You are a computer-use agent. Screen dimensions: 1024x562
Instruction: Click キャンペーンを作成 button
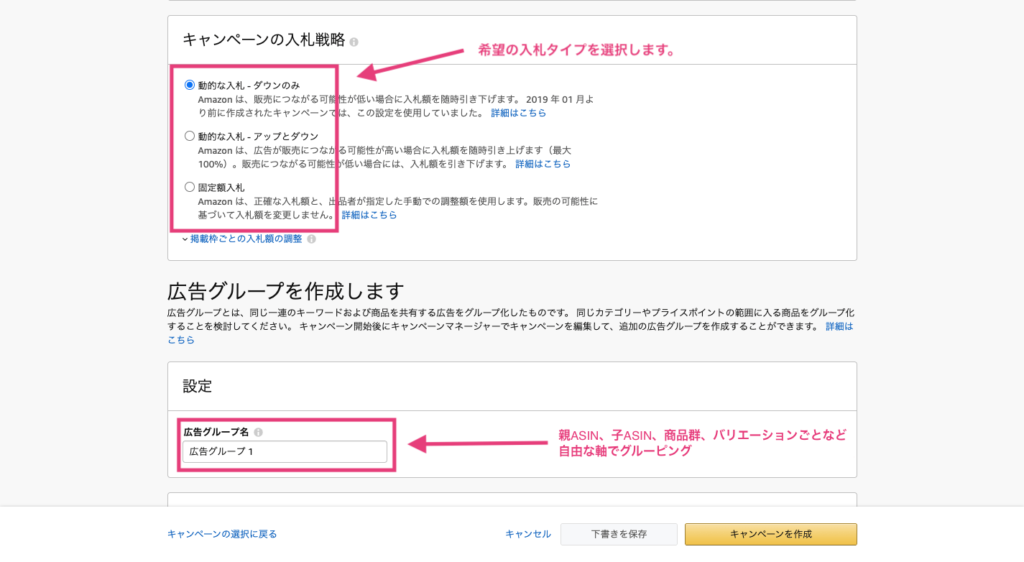[771, 534]
